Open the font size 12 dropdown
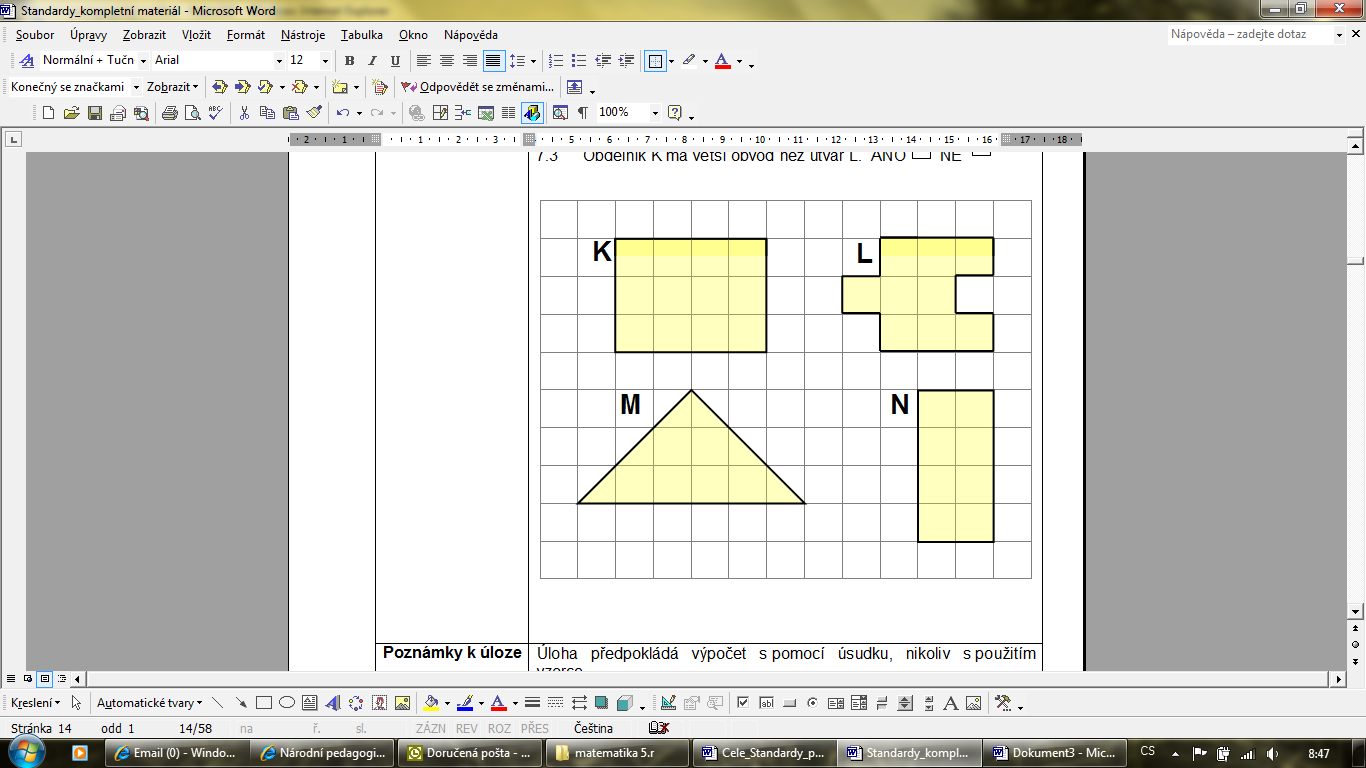This screenshot has height=768, width=1366. (x=325, y=61)
